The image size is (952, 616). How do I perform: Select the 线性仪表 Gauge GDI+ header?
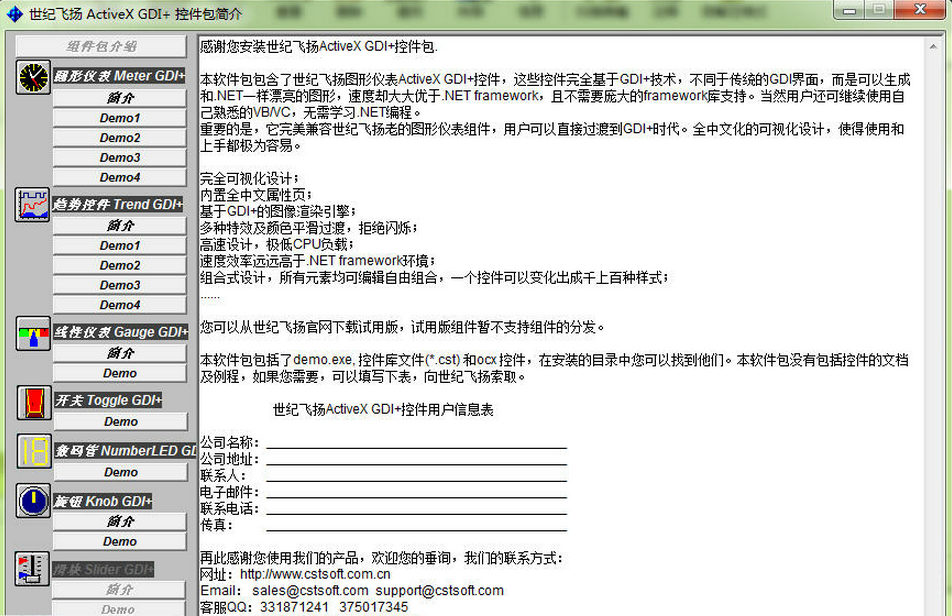(120, 332)
